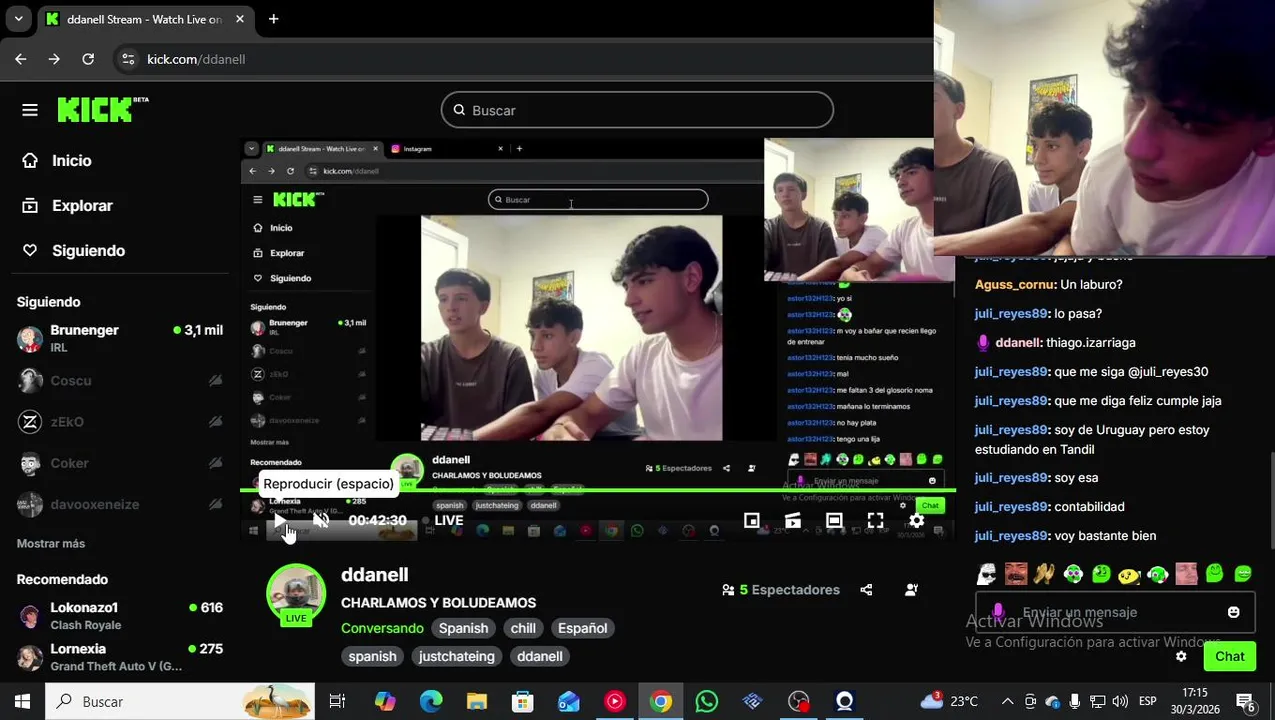Image resolution: width=1275 pixels, height=720 pixels.
Task: Open the tab search dropdown arrow
Action: coord(18,19)
